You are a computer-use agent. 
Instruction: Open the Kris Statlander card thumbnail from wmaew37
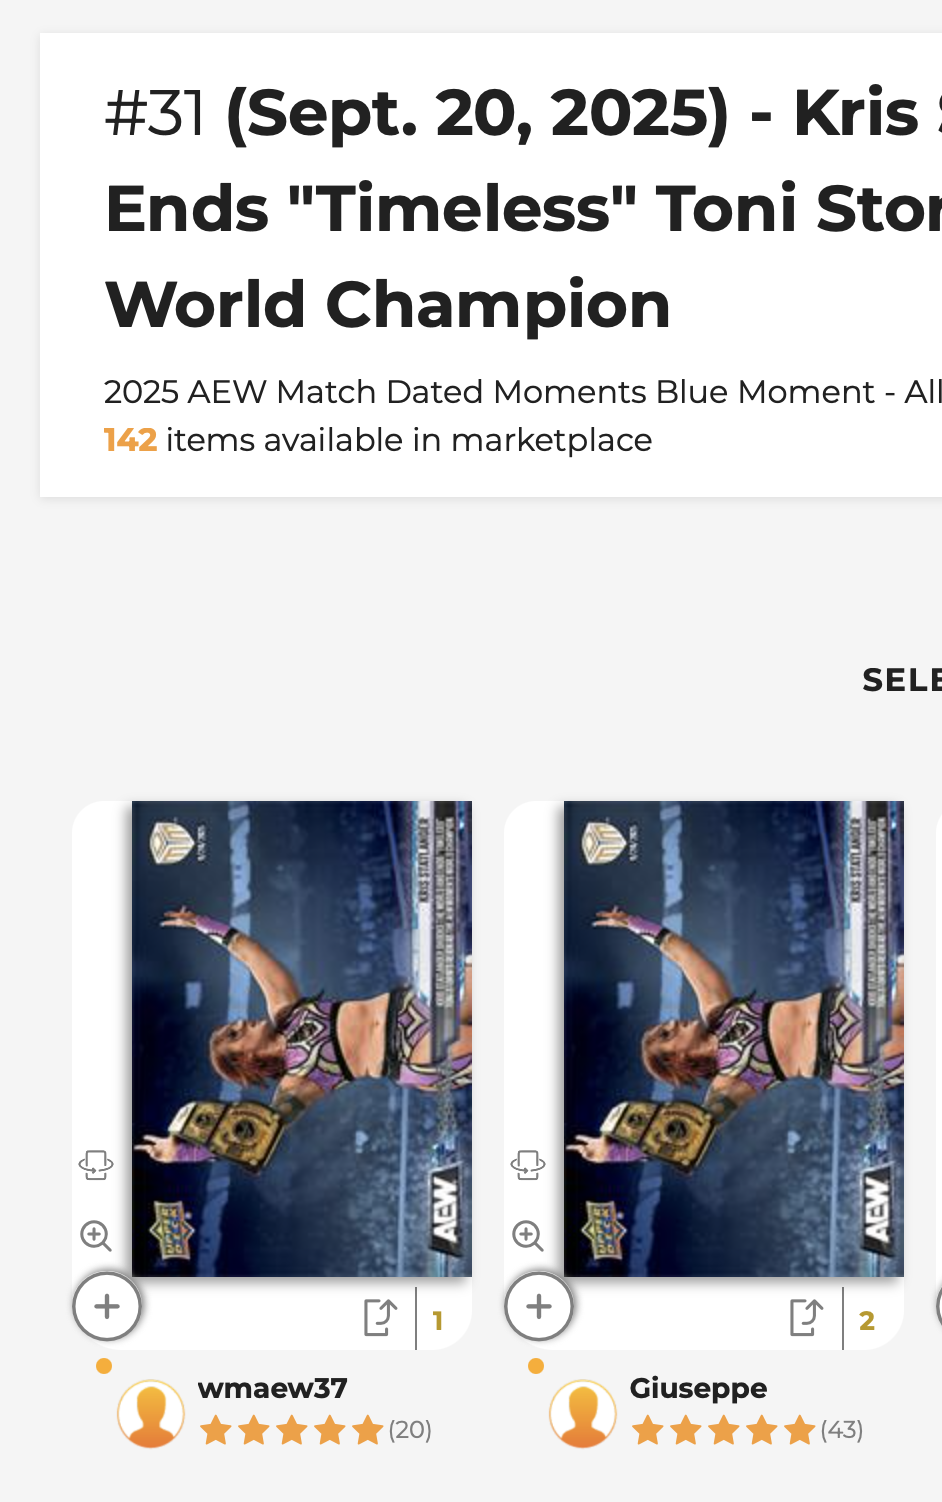[x=301, y=1038]
